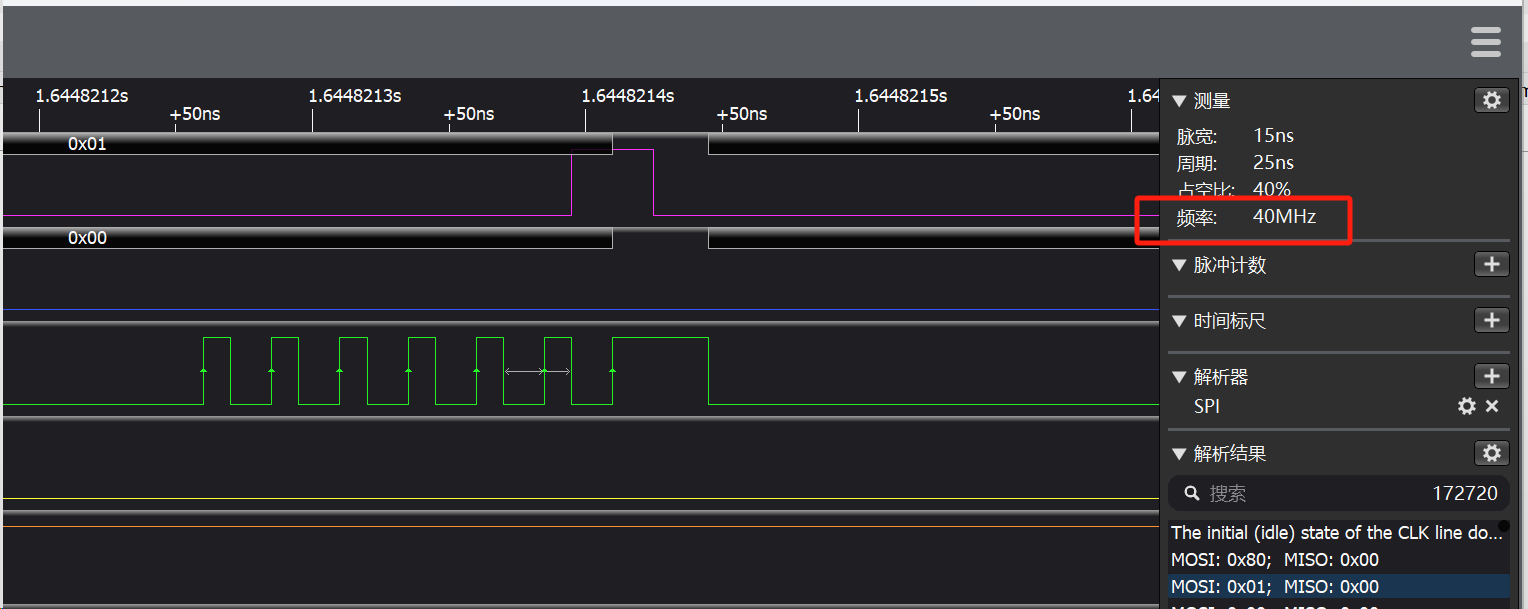
Task: Add a new decoder with 解析器 plus button
Action: pos(1492,376)
